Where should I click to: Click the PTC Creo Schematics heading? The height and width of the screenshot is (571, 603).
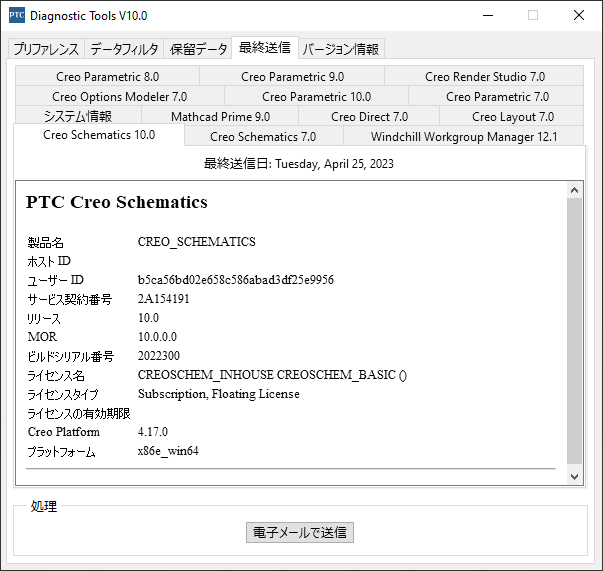(x=117, y=202)
